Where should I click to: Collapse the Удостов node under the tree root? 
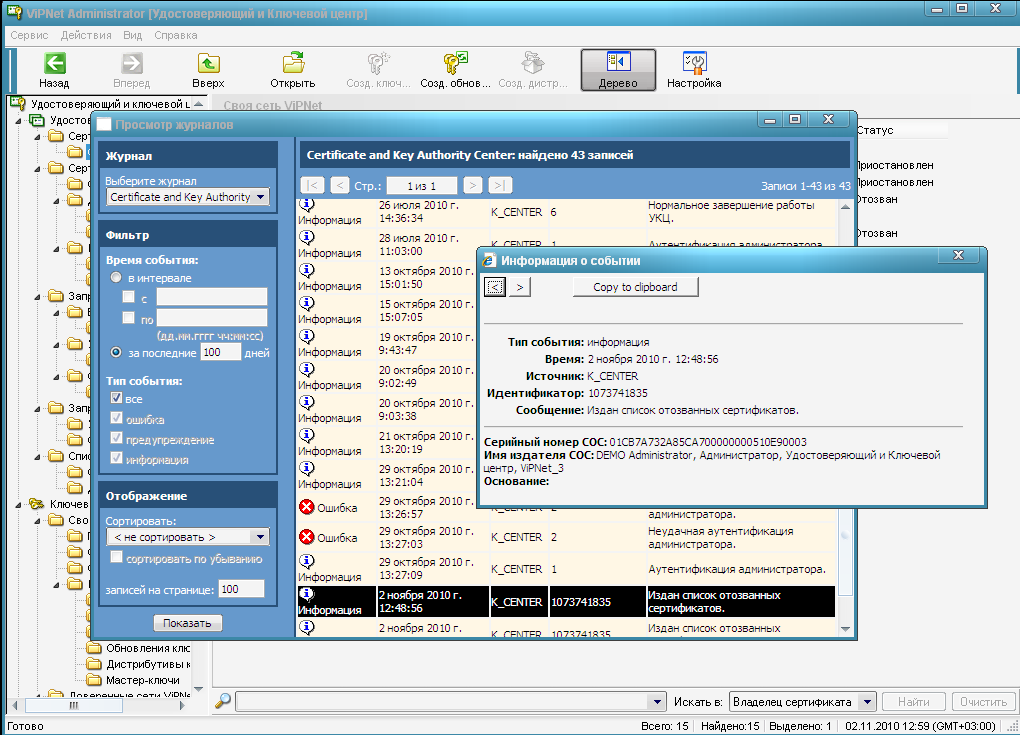[19, 120]
